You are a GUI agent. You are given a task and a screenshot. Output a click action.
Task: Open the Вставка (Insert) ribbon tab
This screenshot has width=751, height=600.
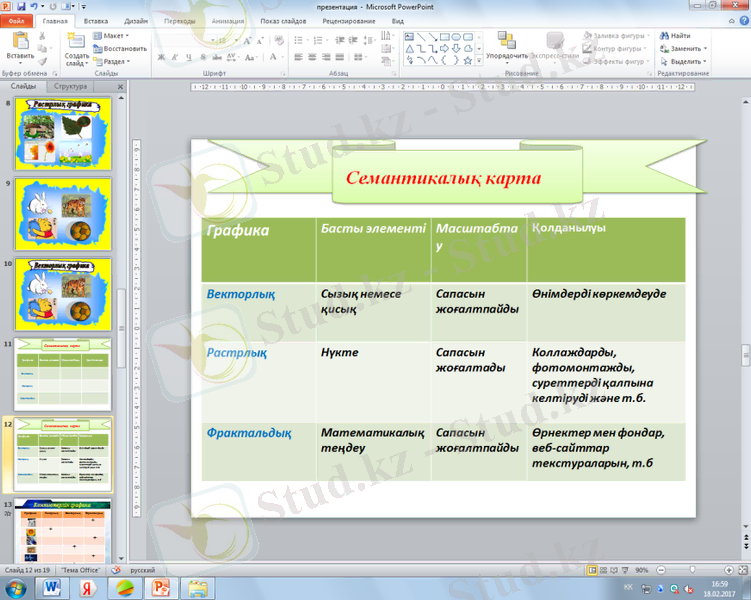pos(96,20)
